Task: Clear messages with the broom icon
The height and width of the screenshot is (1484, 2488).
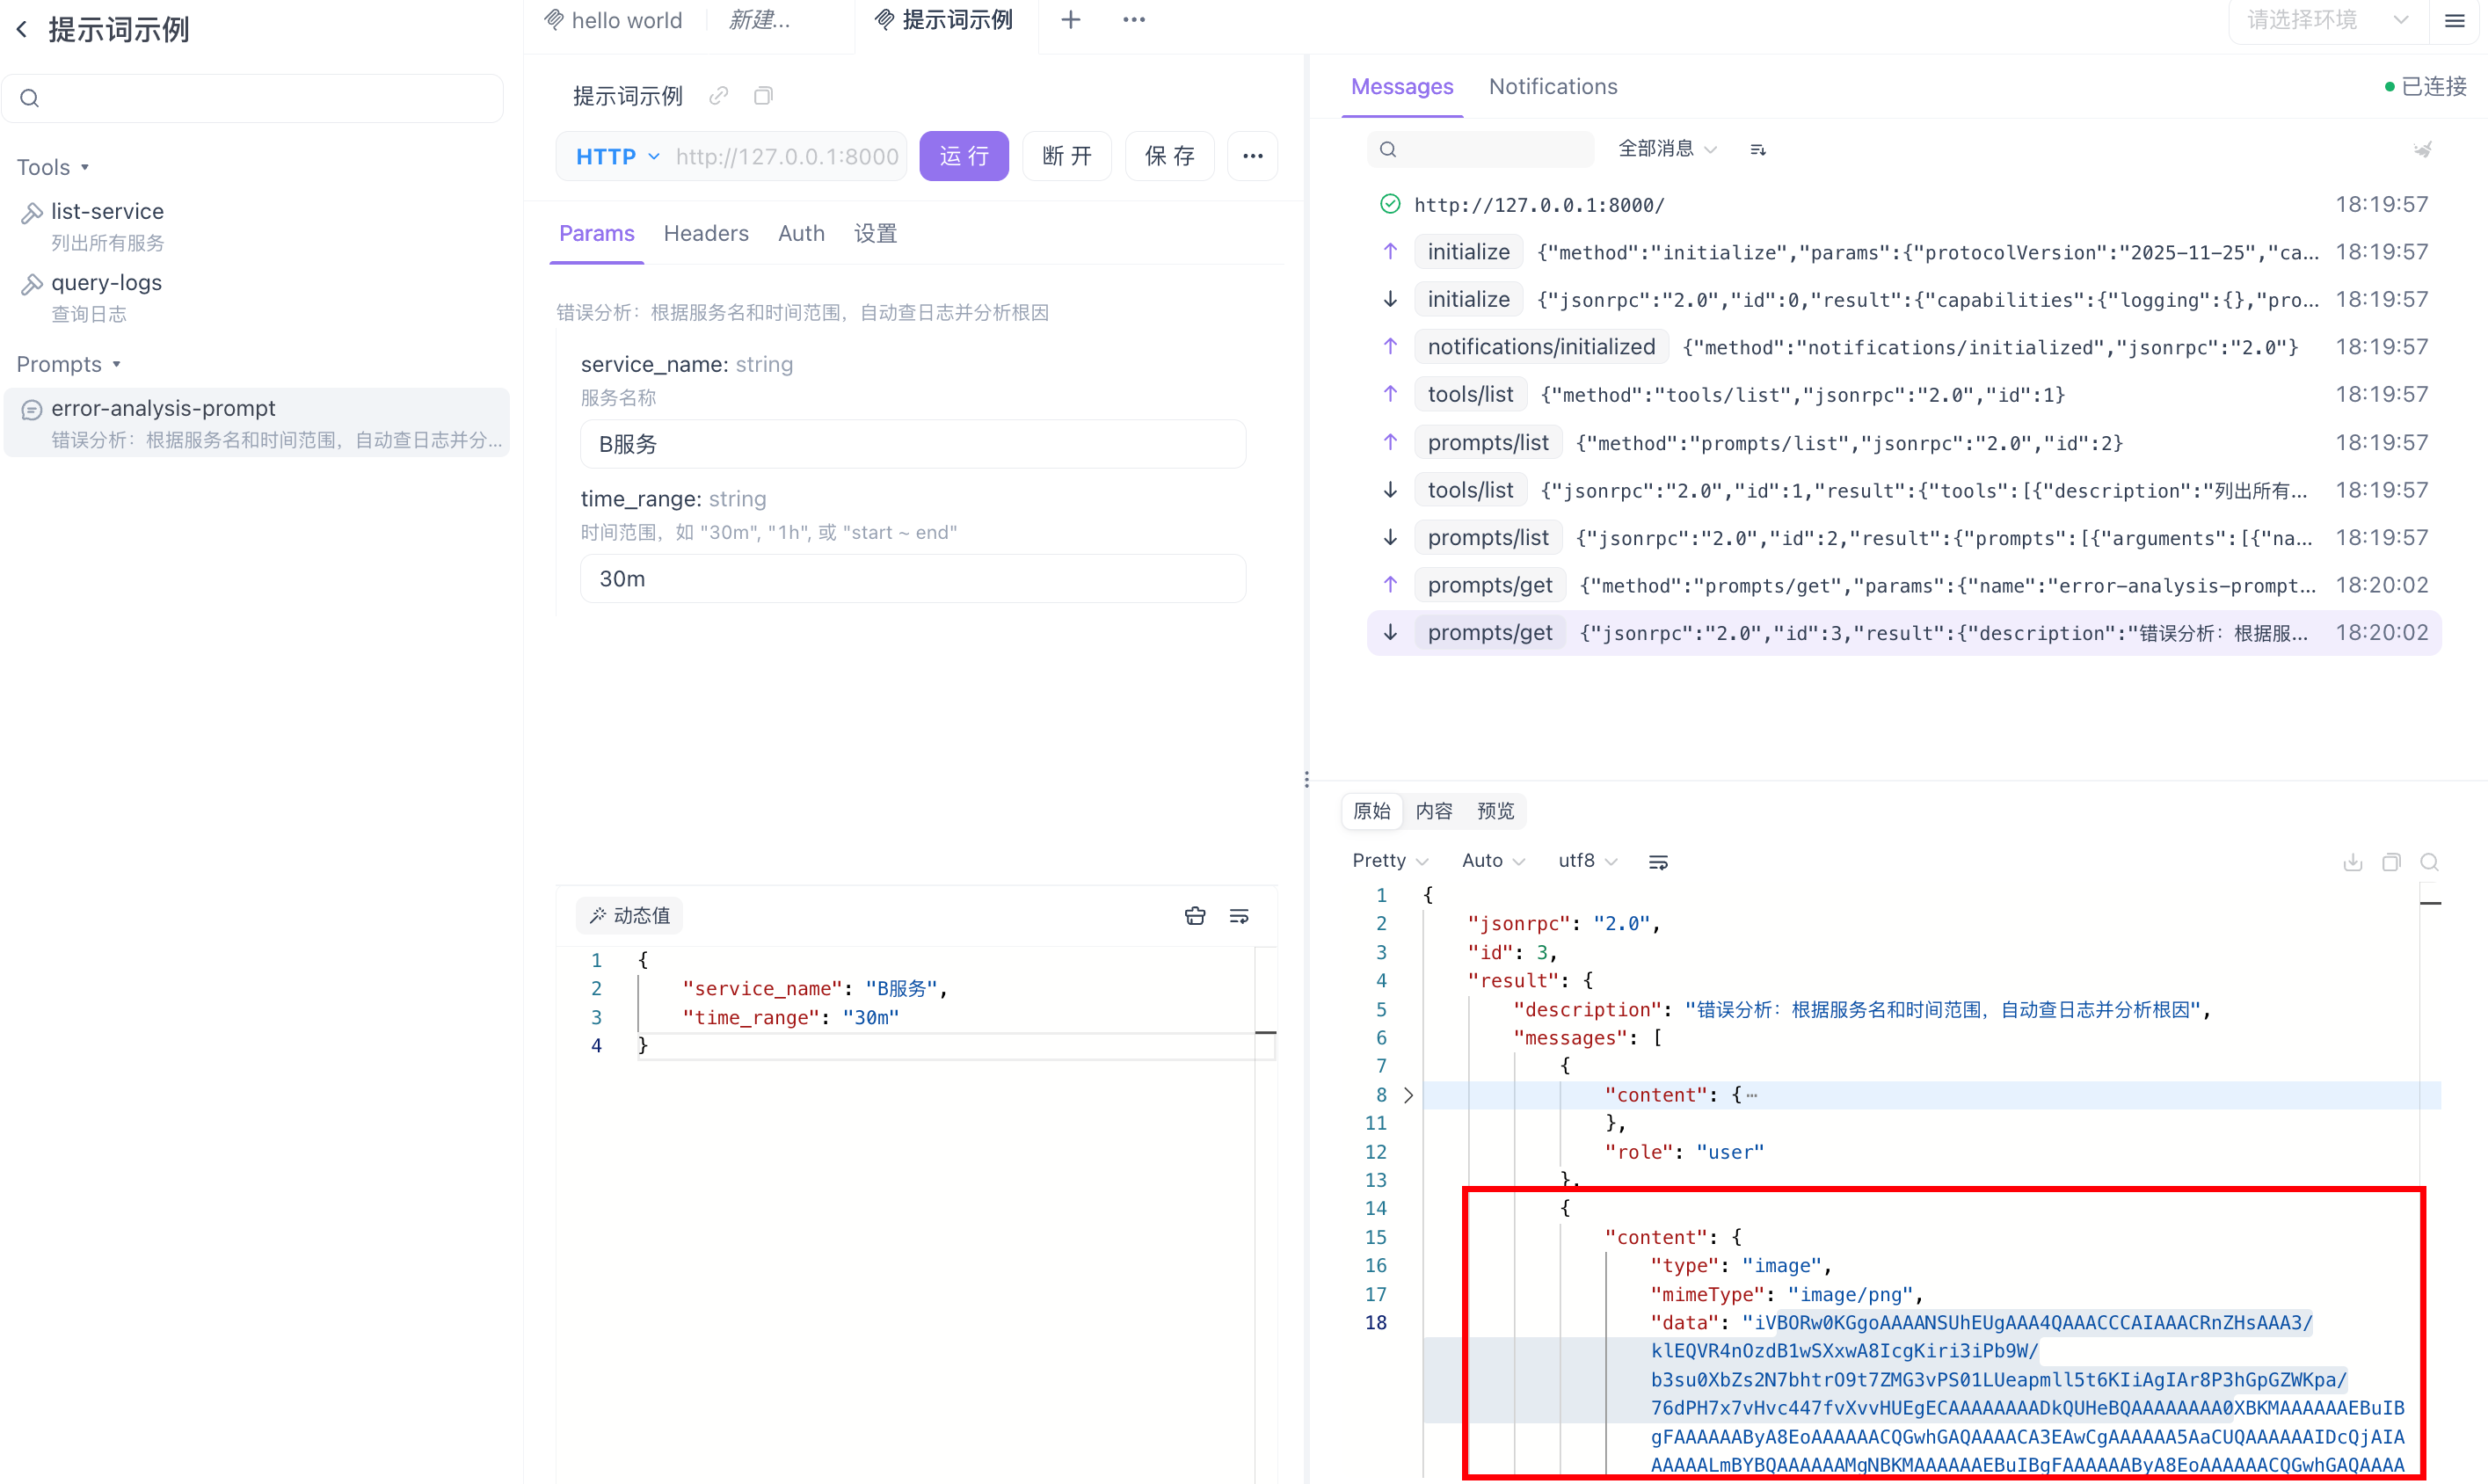Action: pos(2422,149)
